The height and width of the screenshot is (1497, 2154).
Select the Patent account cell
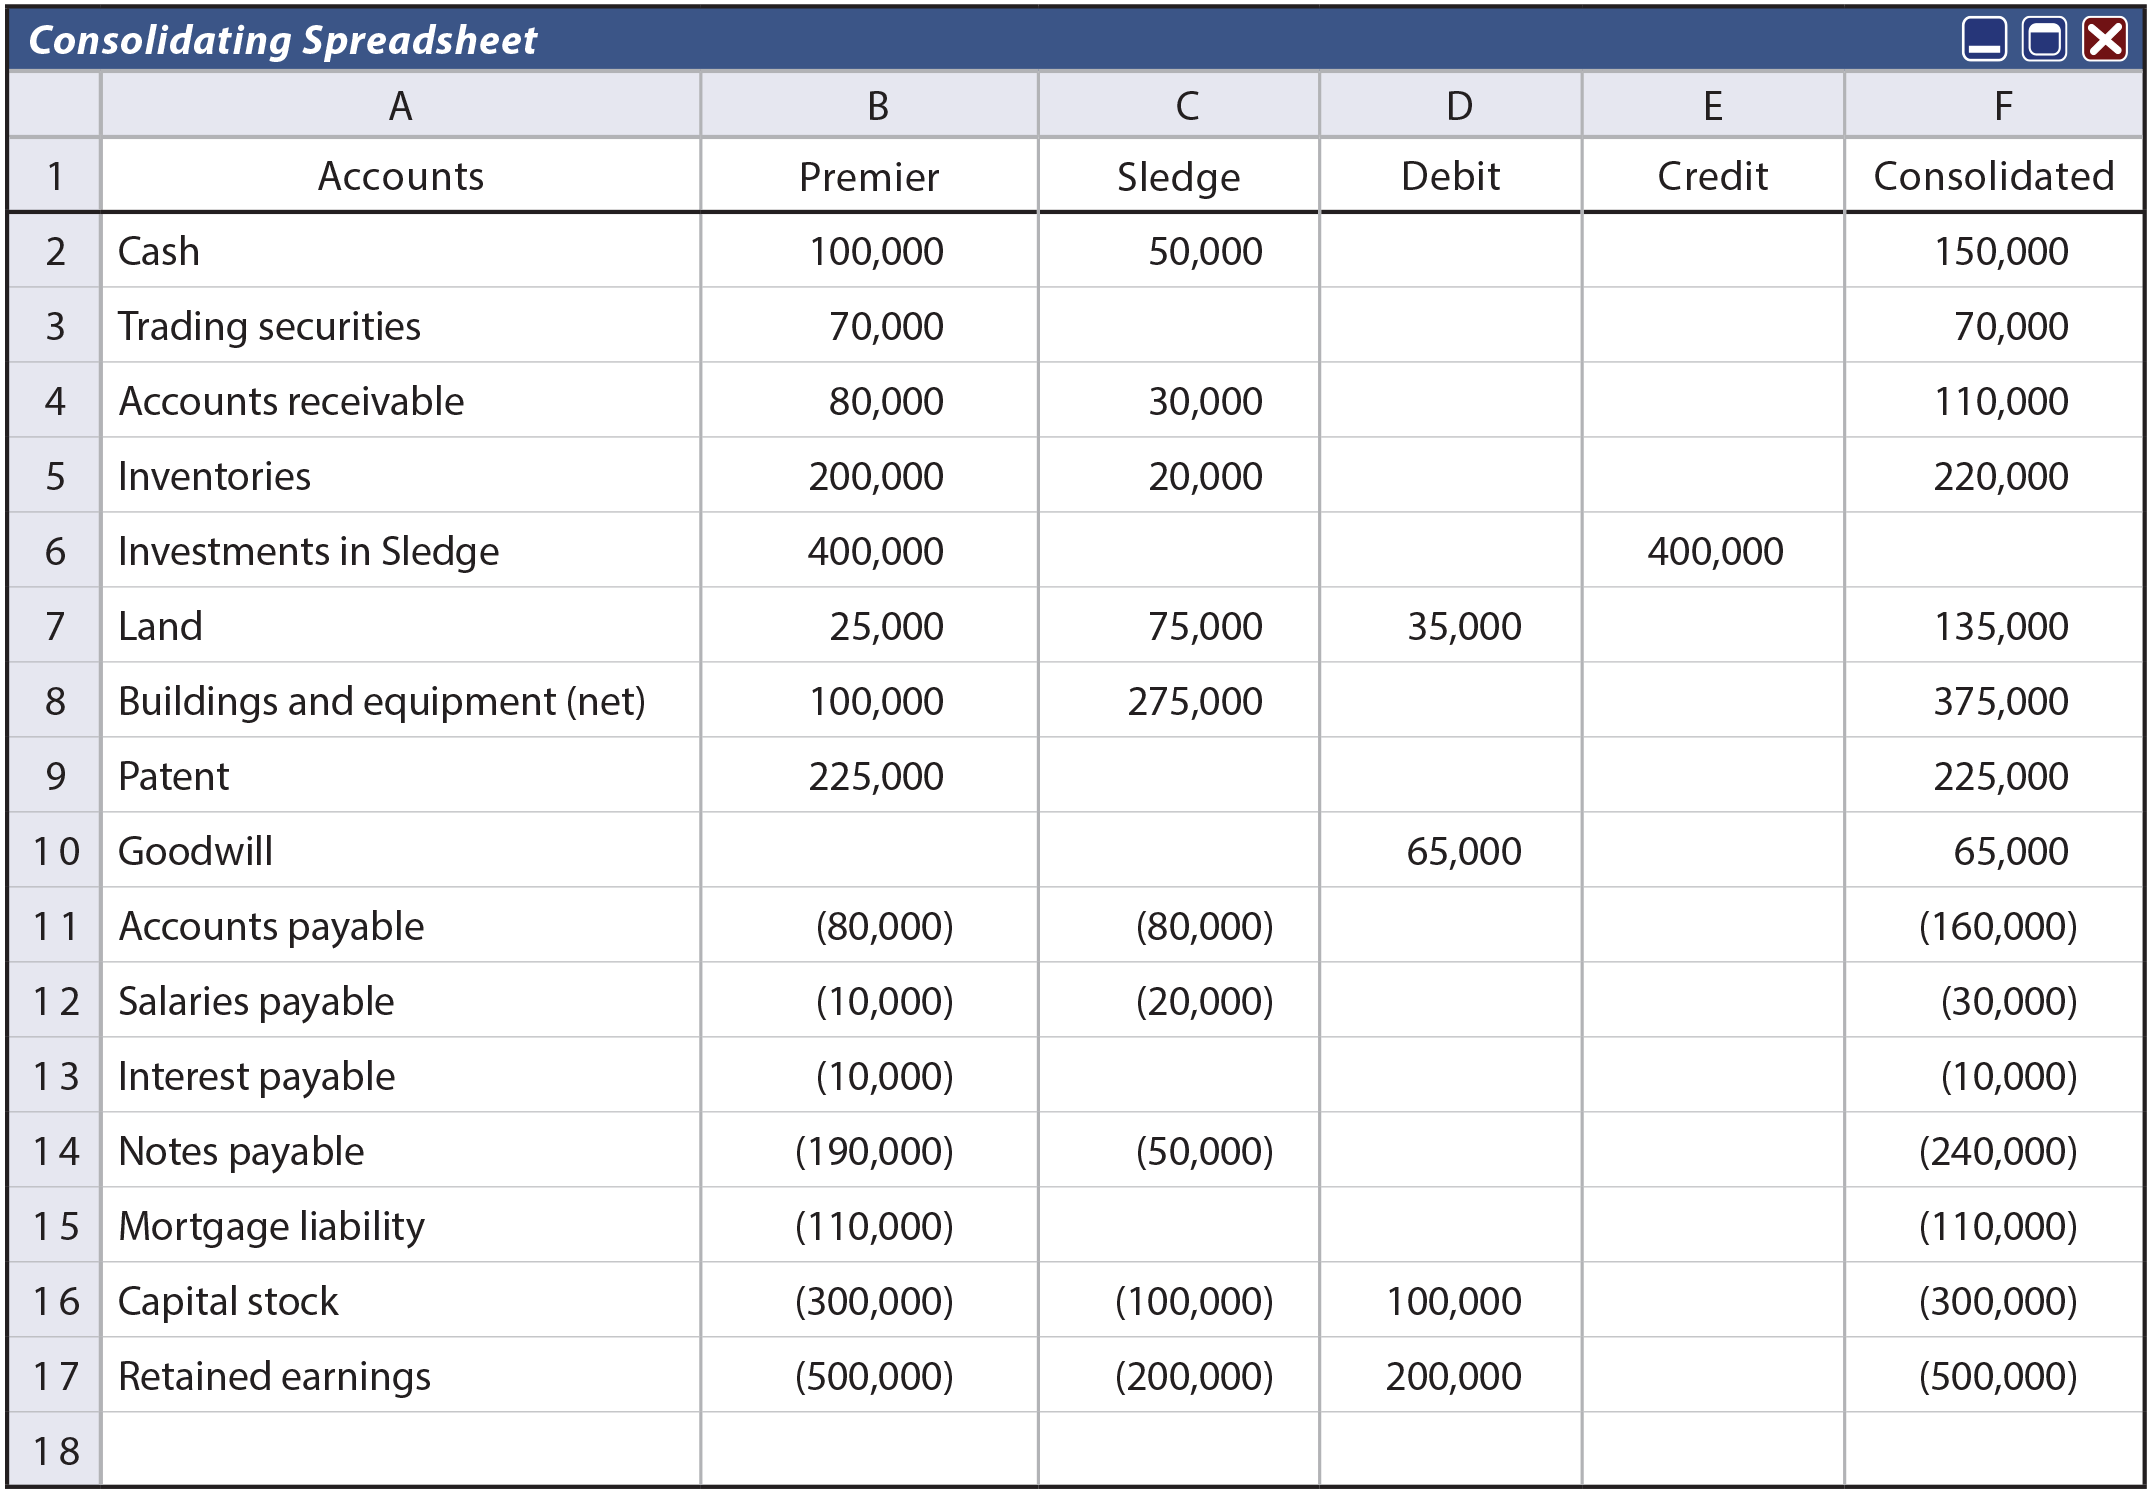tap(400, 775)
